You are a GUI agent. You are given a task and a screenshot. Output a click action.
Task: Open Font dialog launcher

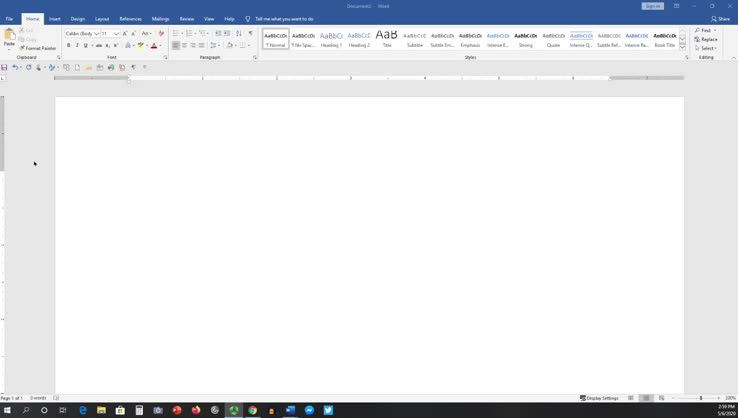(166, 57)
